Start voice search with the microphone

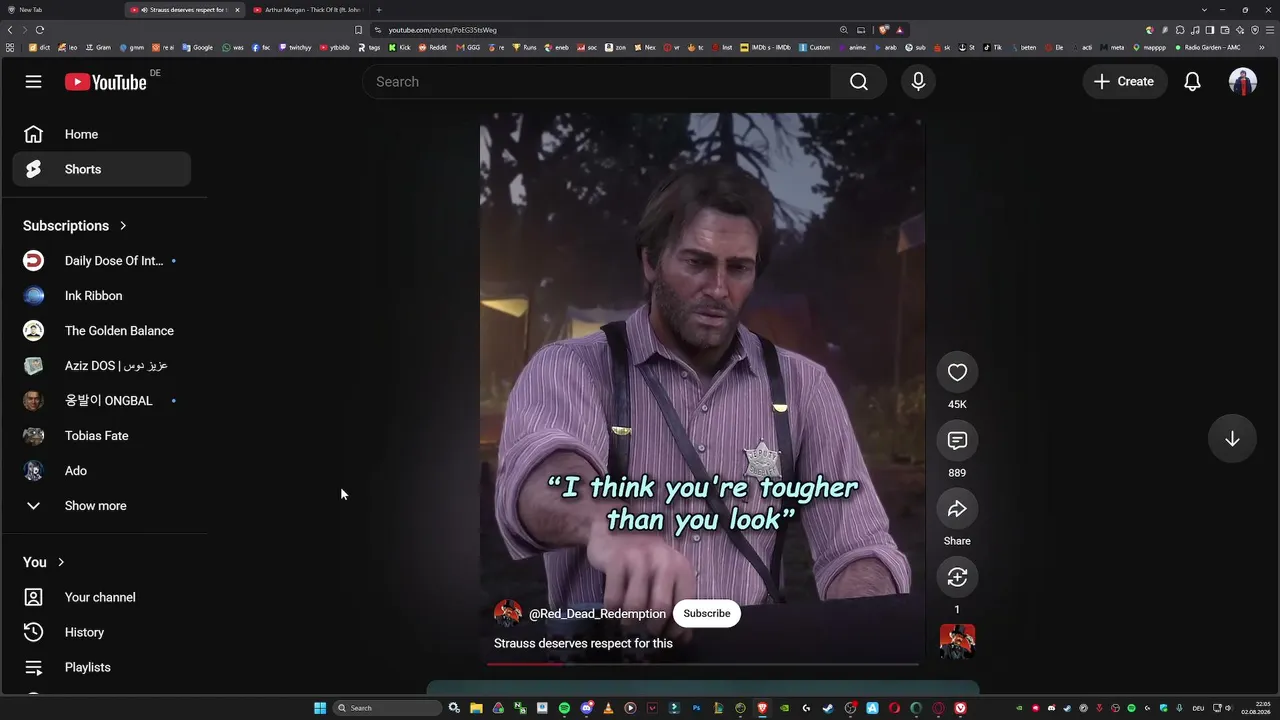(x=918, y=82)
